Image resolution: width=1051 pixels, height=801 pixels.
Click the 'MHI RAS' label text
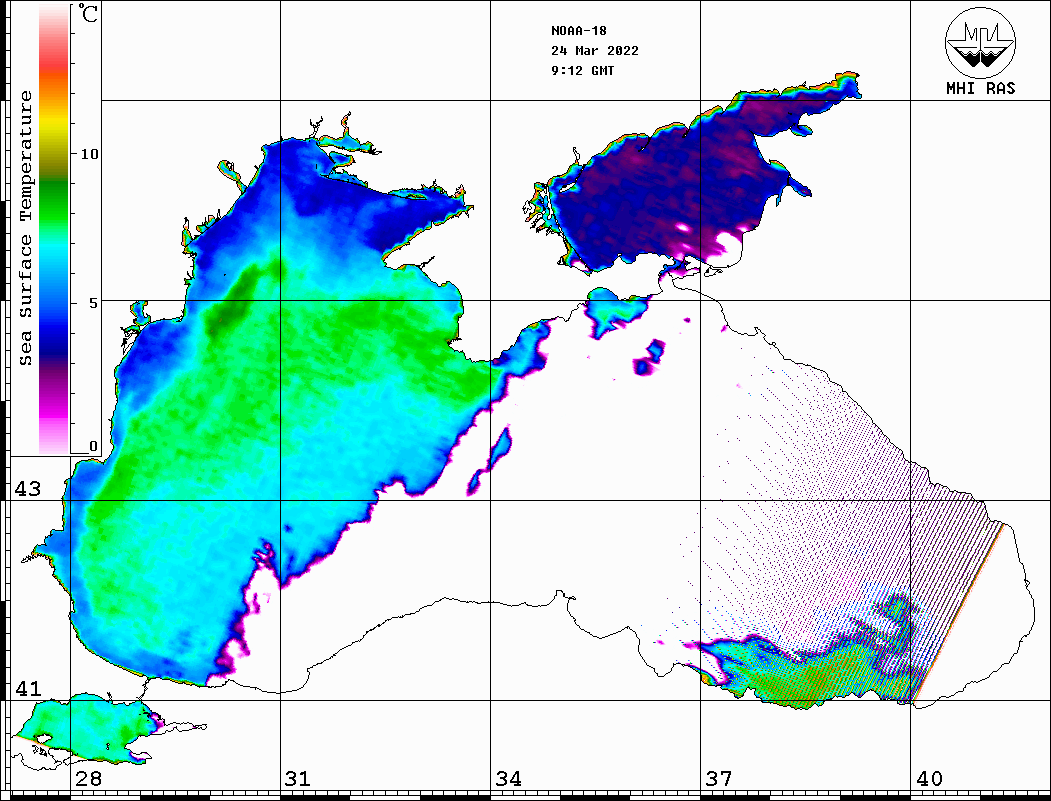[981, 88]
